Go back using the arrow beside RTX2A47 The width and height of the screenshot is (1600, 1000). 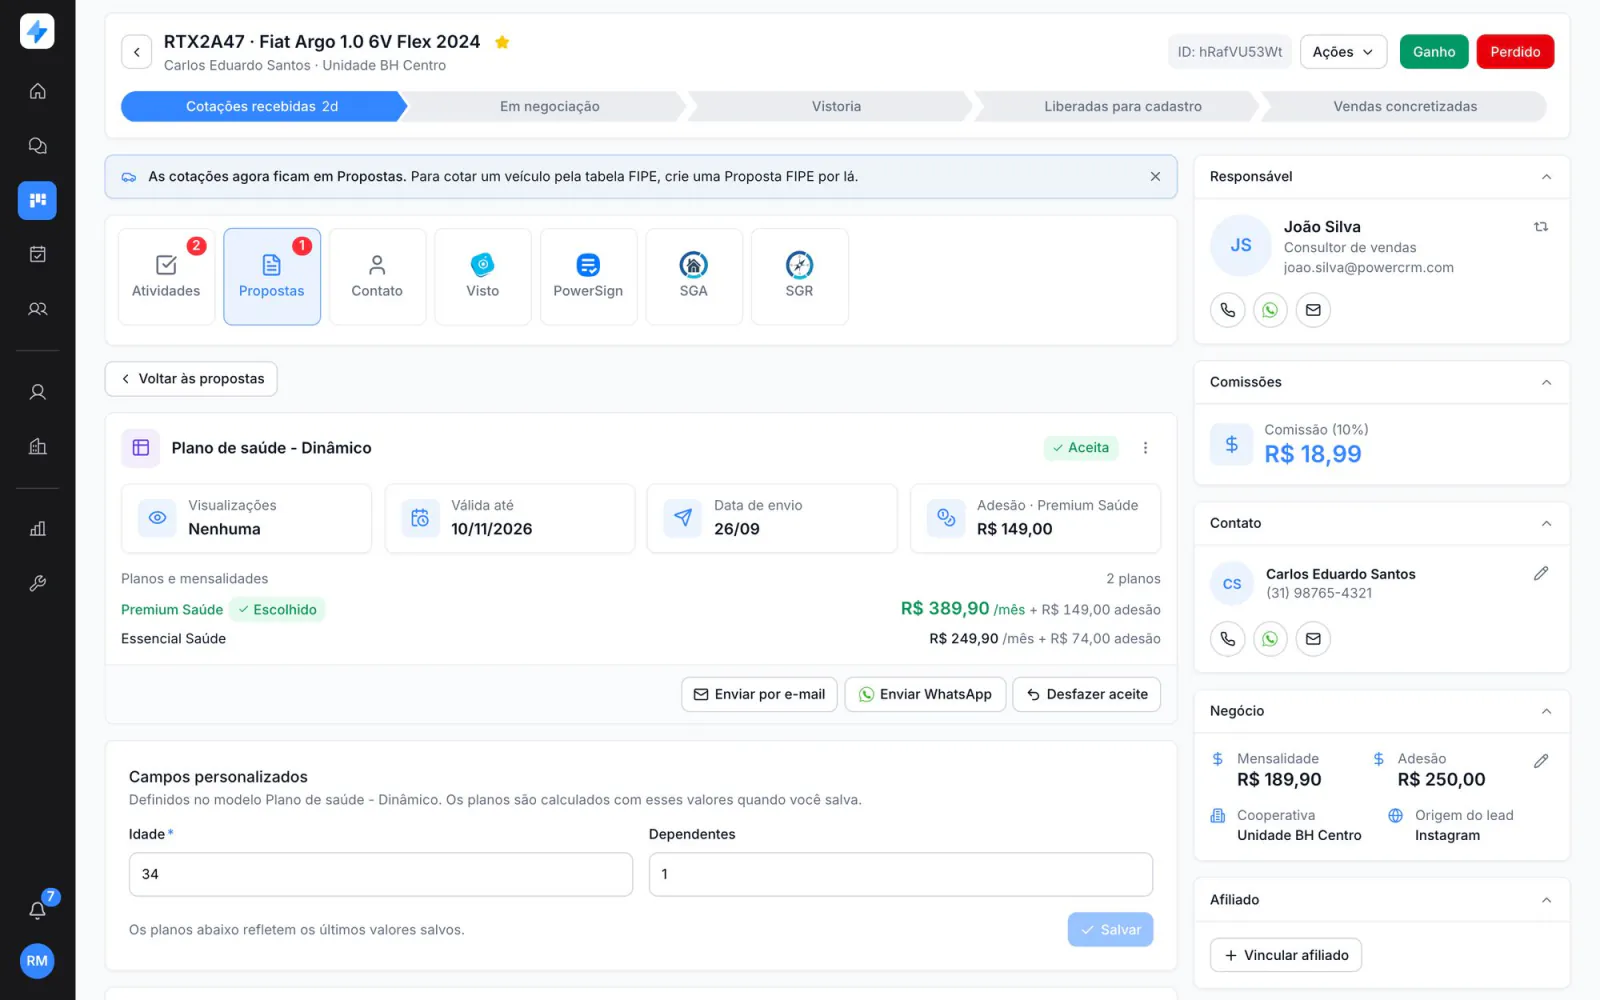point(137,52)
